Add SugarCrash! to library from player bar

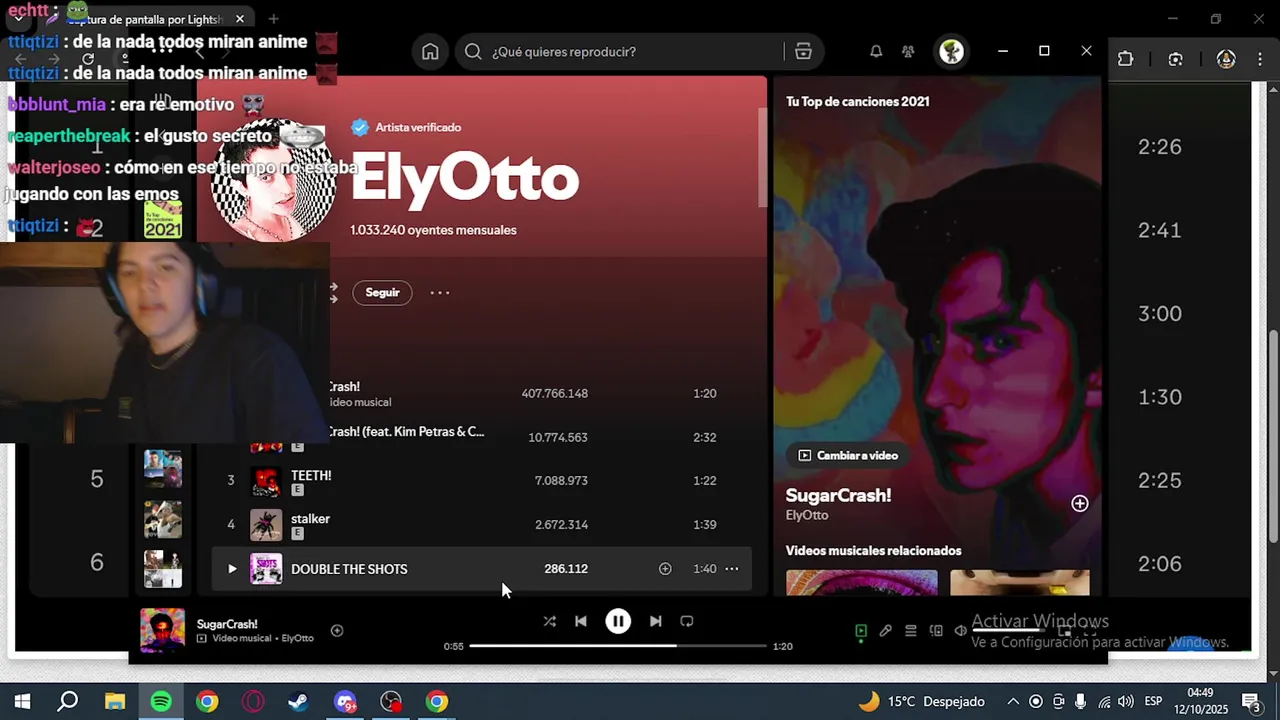click(x=337, y=631)
